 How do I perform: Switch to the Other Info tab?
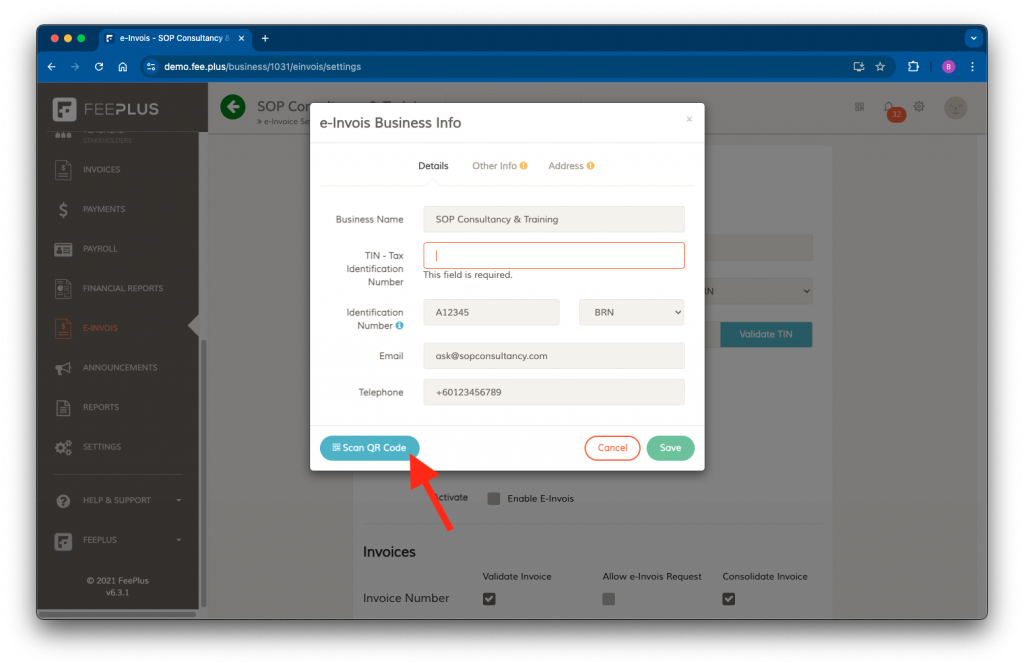499,166
